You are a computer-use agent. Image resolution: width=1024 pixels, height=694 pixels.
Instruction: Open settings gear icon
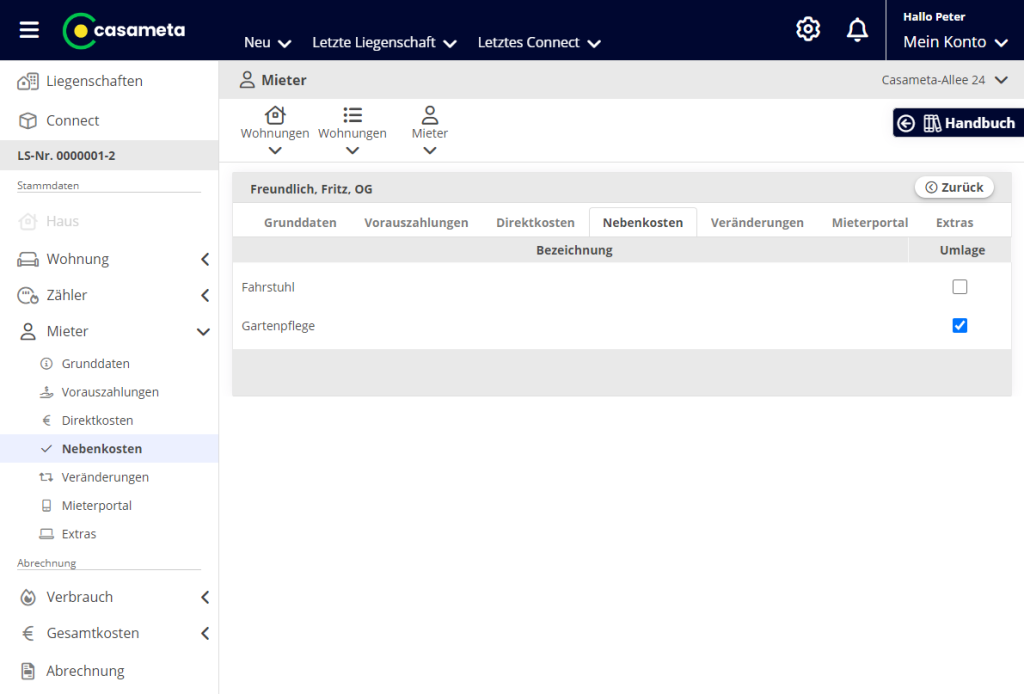[808, 29]
